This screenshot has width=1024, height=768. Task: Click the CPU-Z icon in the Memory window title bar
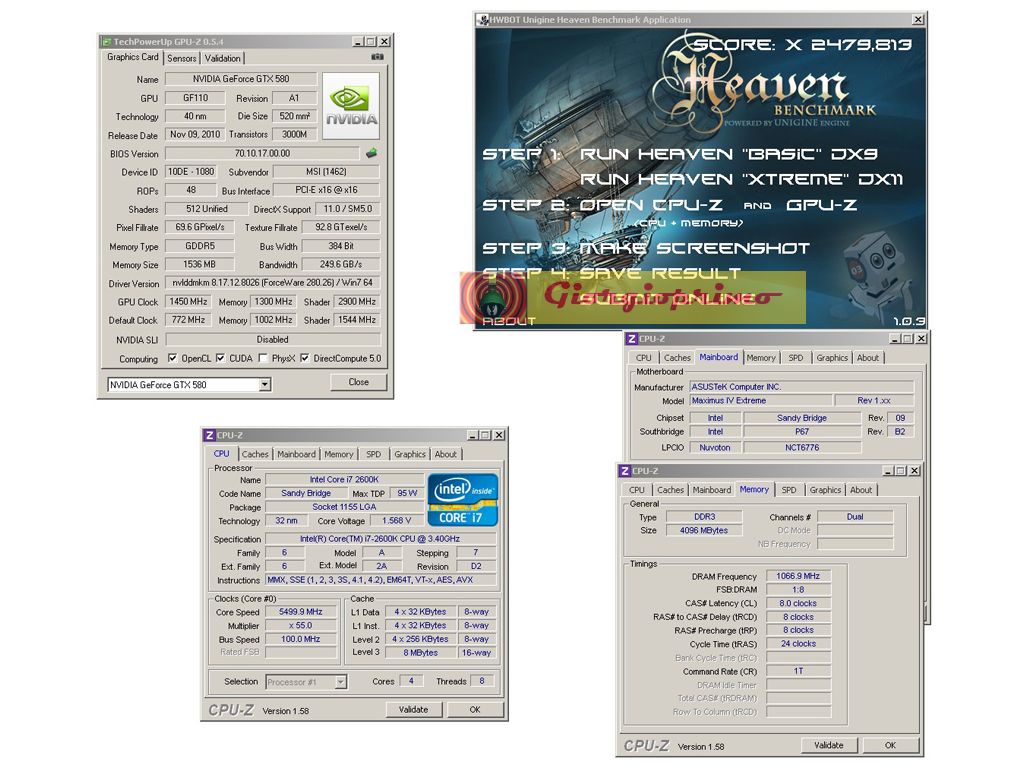click(625, 471)
